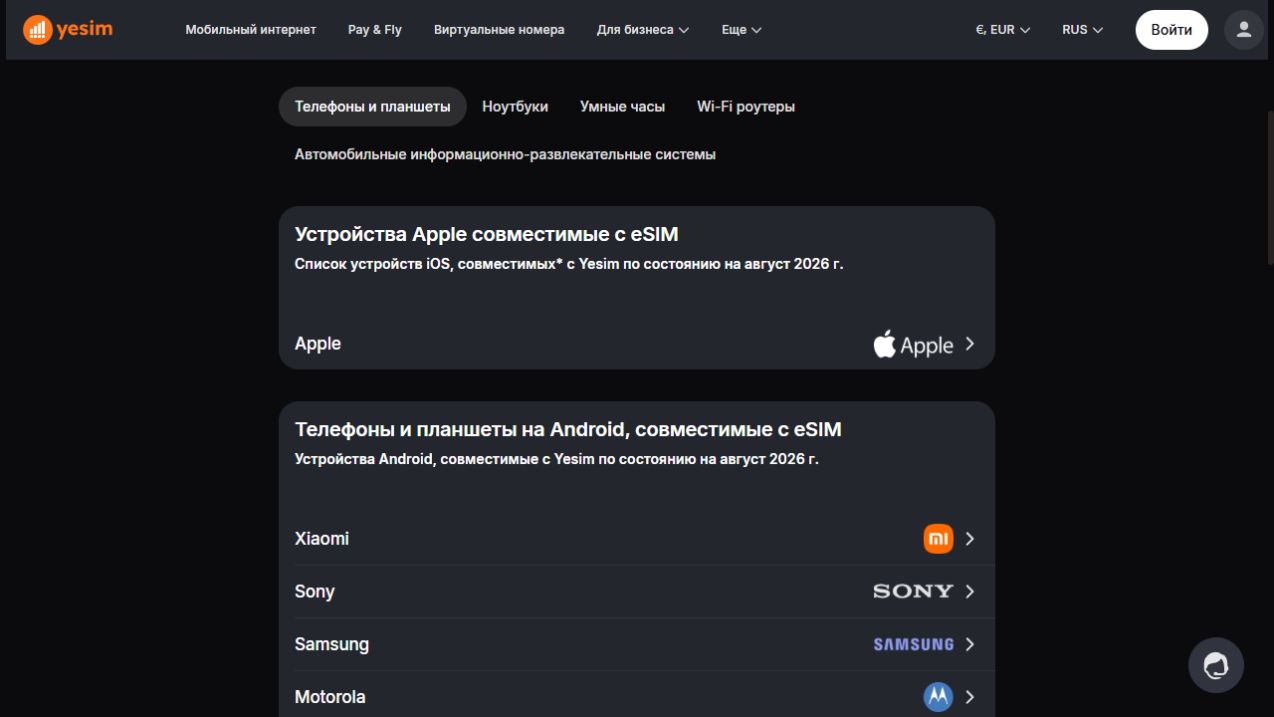
Task: Click the Samsung brand logo
Action: click(x=913, y=644)
